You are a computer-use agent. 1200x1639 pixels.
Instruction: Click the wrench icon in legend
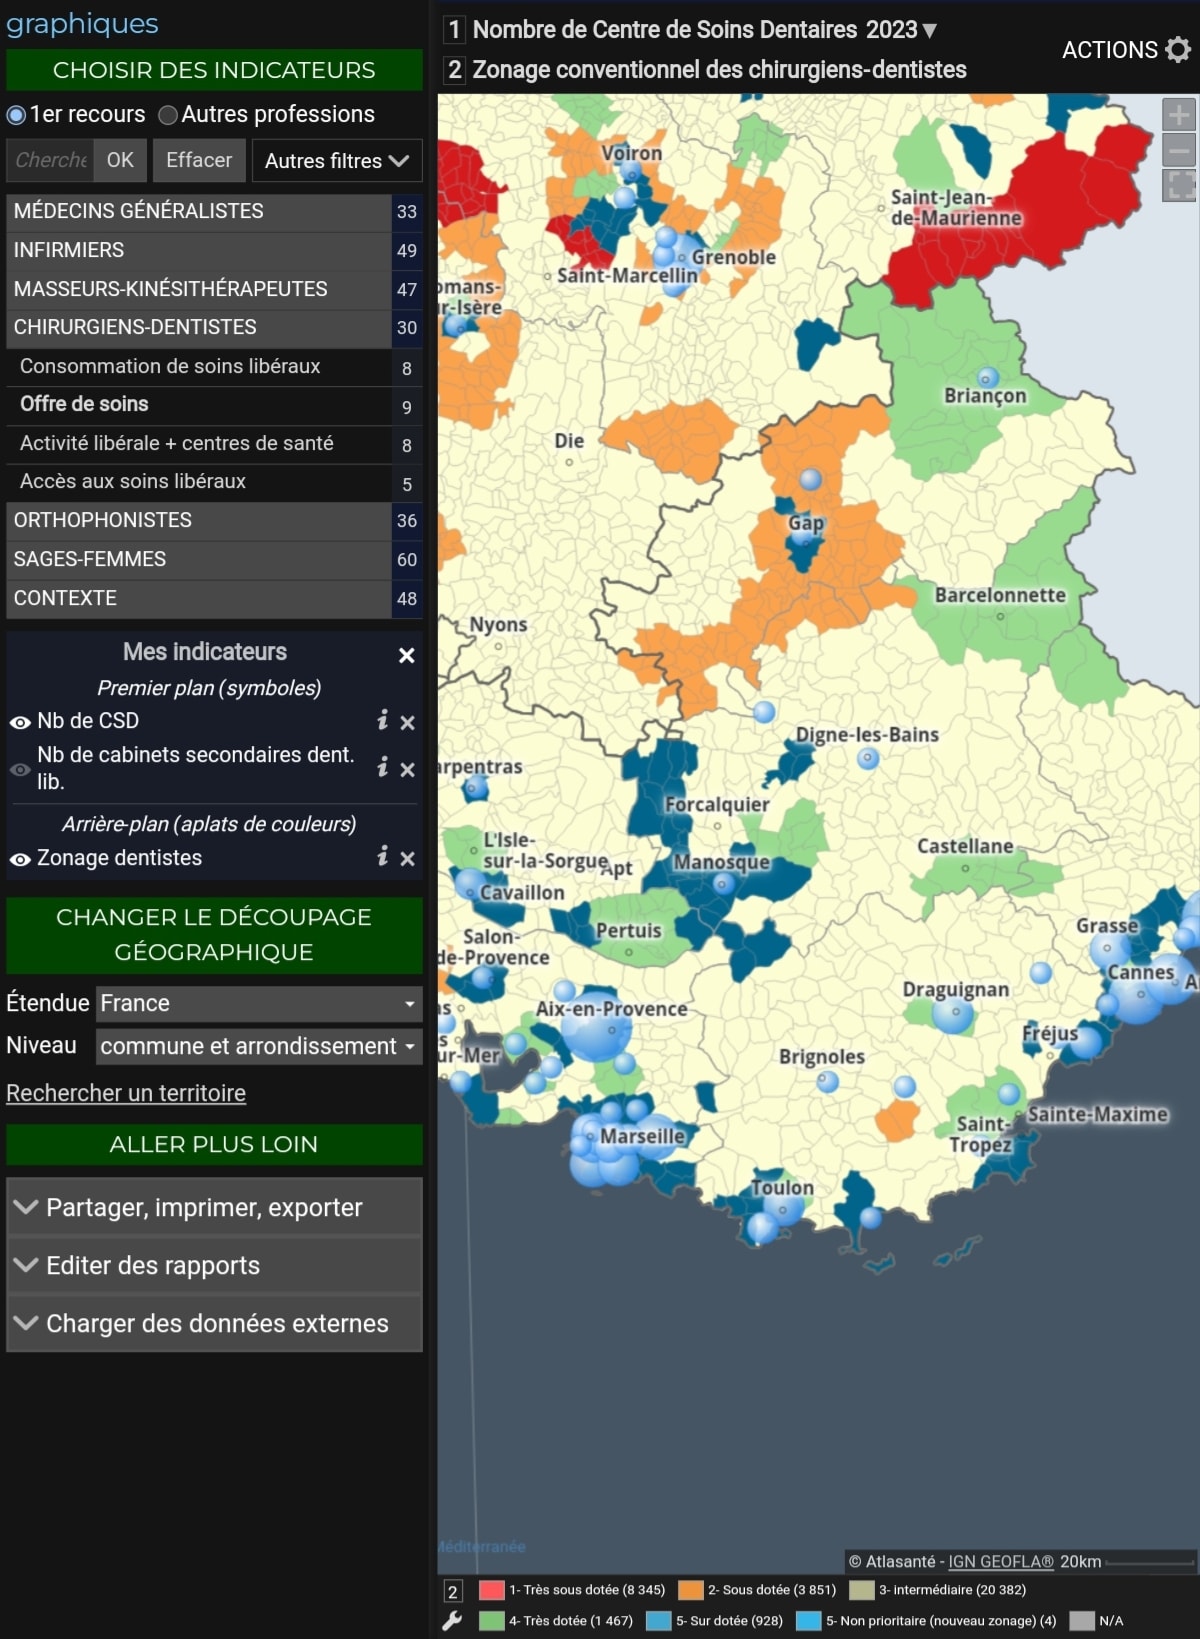[x=452, y=1621]
